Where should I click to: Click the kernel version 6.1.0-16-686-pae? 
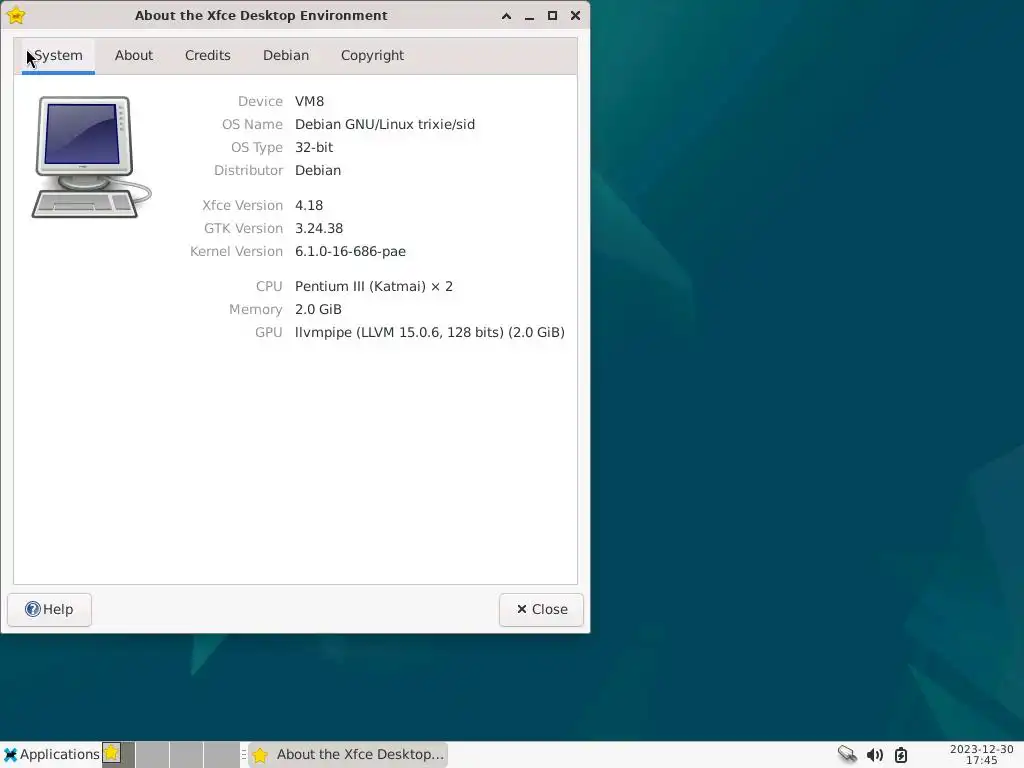click(x=350, y=251)
